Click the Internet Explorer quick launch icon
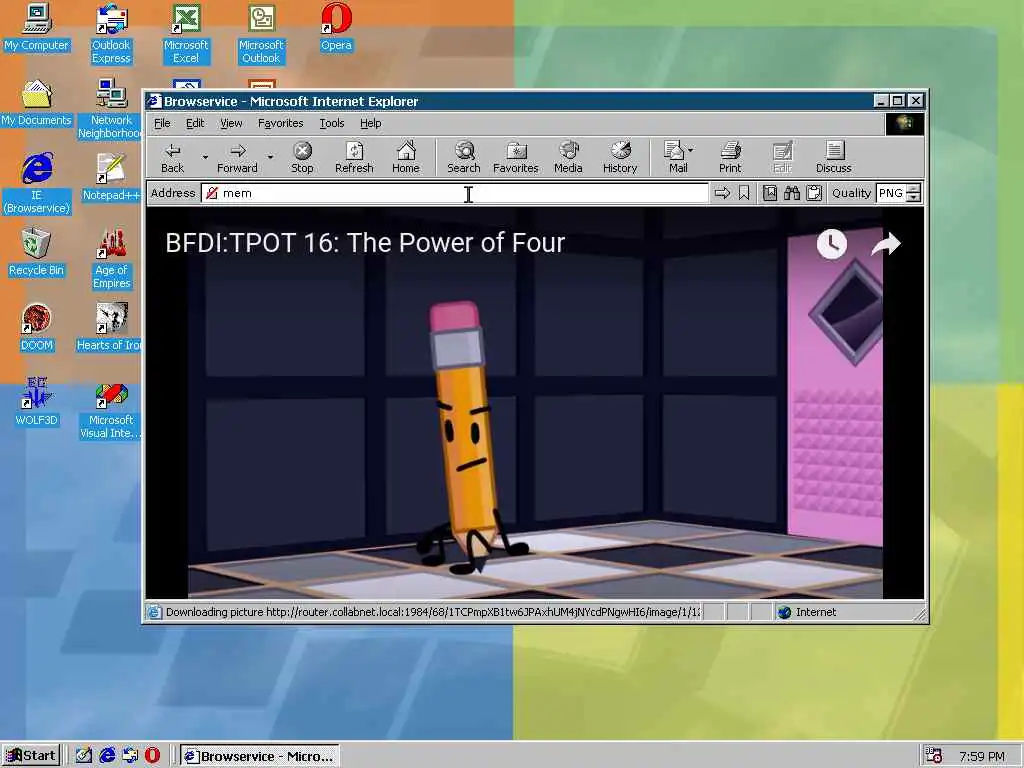 tap(107, 756)
